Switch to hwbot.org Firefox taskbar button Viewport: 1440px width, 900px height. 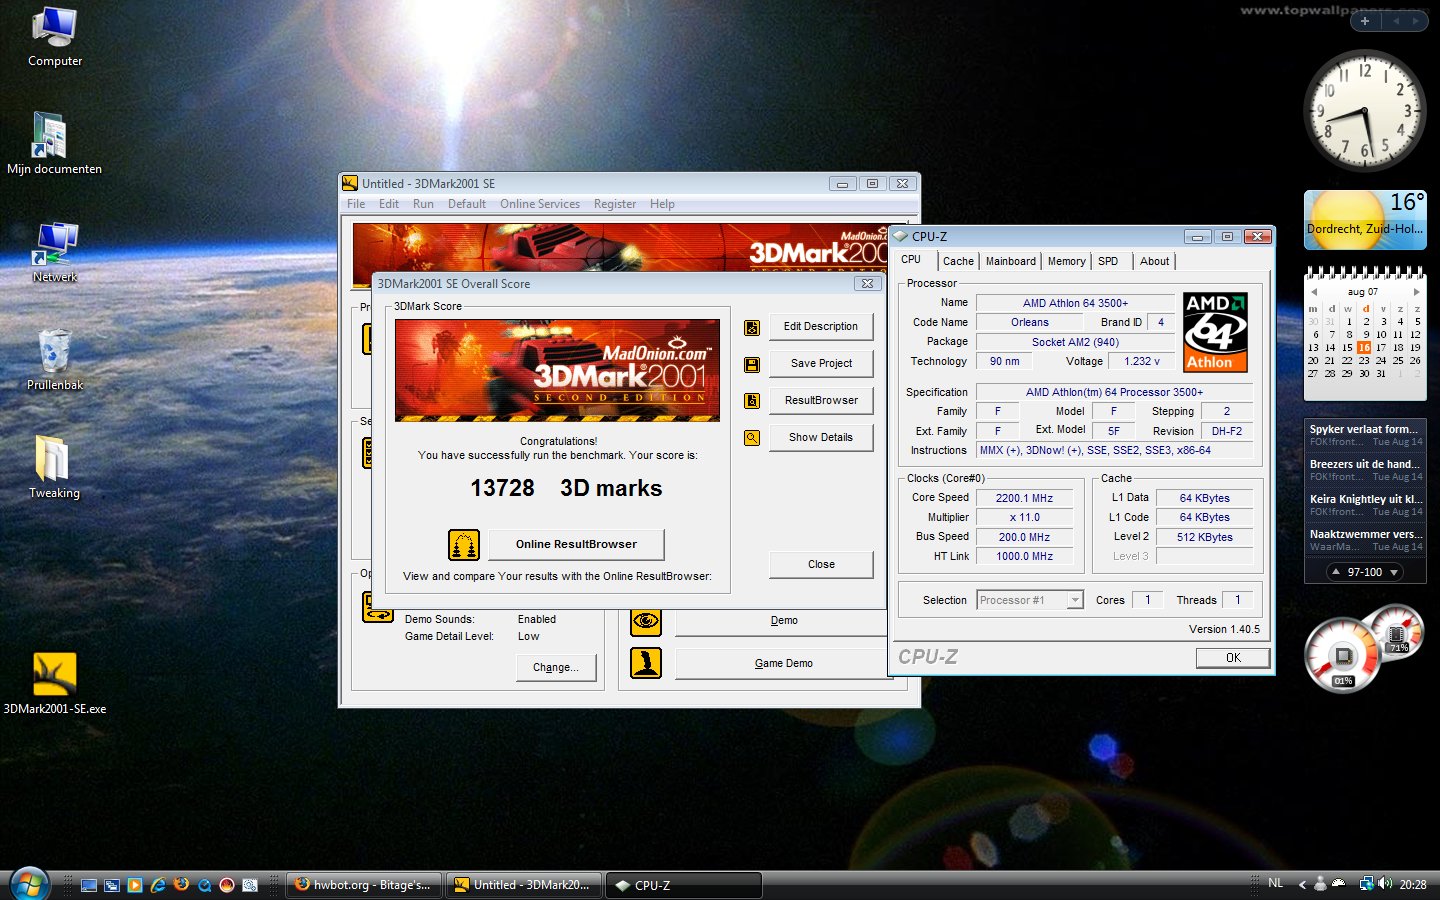(x=364, y=885)
